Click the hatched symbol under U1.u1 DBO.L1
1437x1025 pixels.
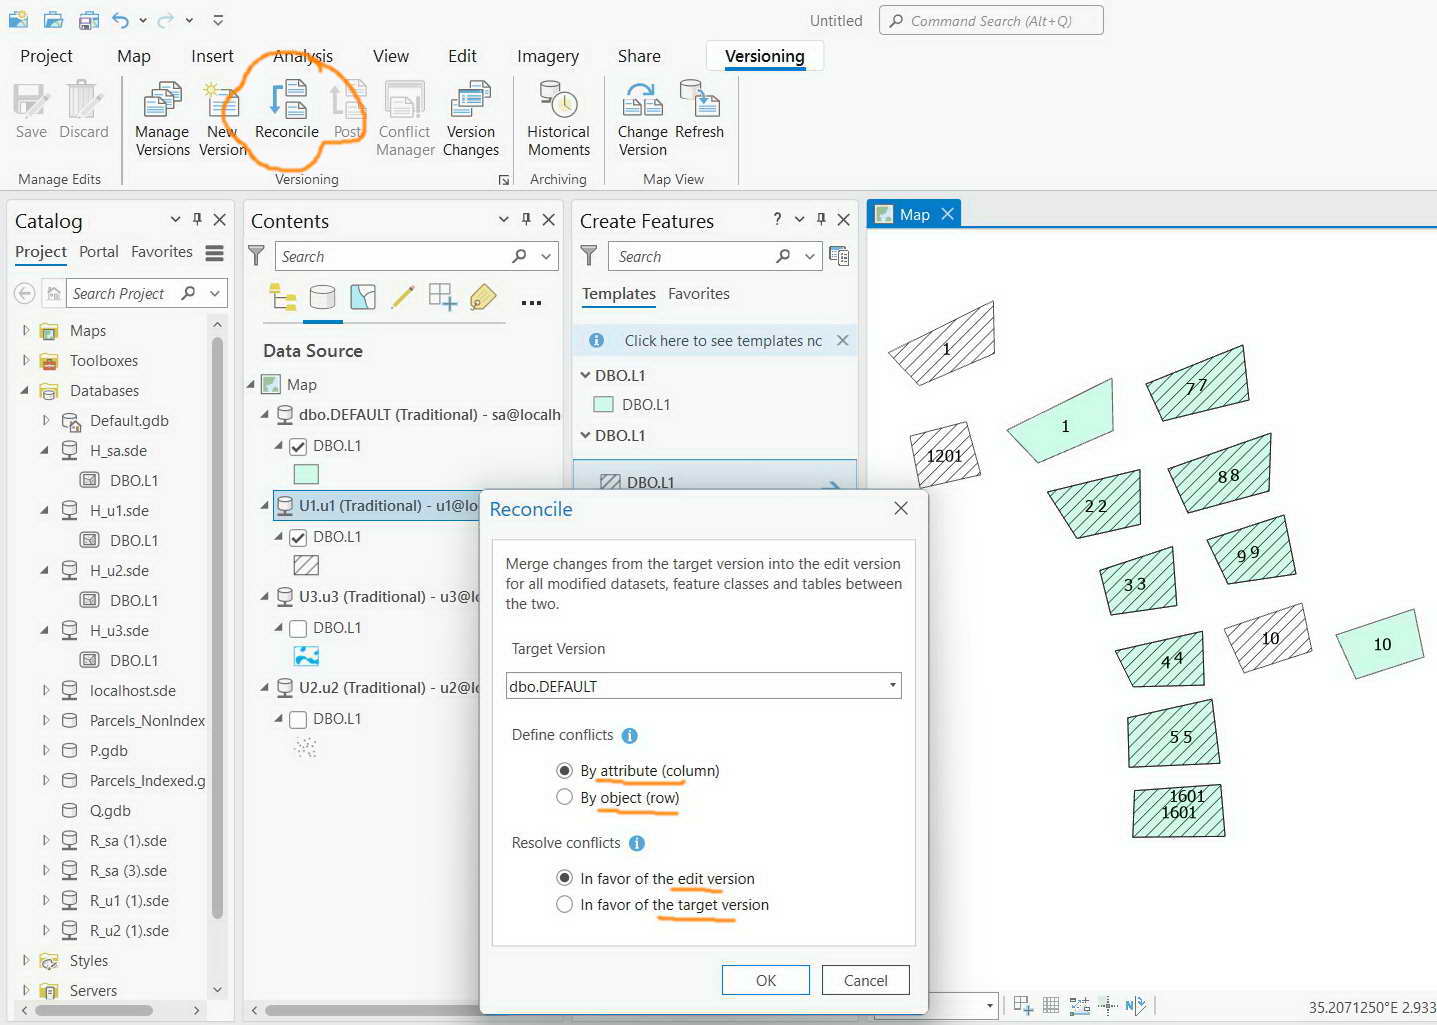pos(306,566)
